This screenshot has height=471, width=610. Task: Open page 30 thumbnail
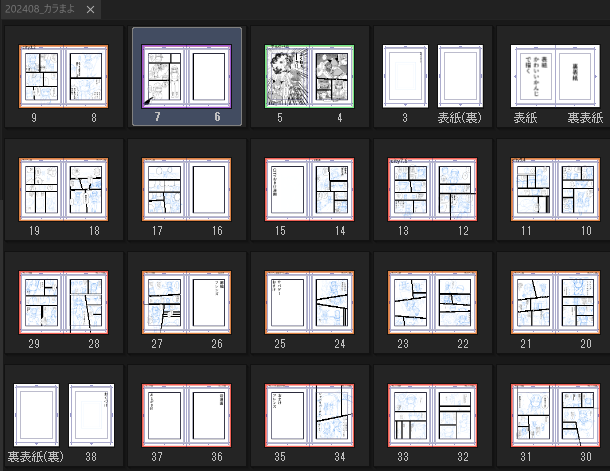pos(578,415)
